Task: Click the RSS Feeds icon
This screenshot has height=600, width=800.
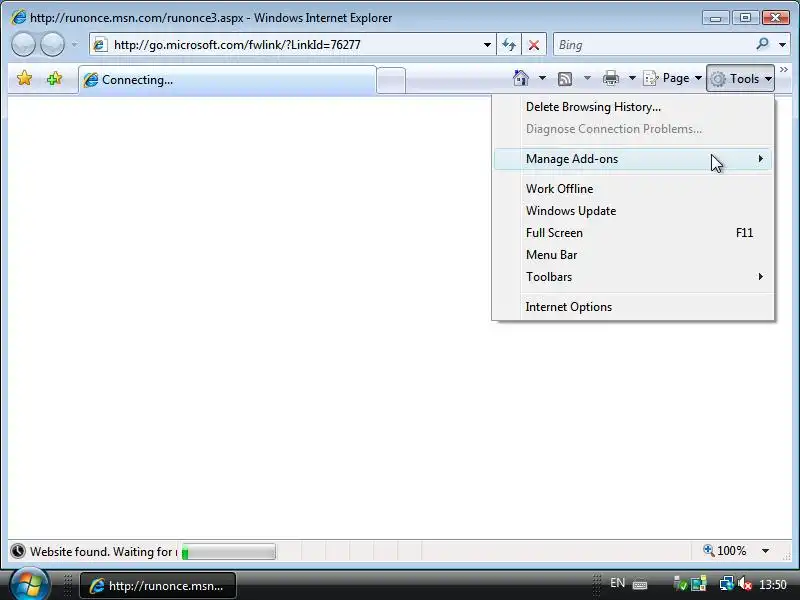Action: click(x=565, y=79)
